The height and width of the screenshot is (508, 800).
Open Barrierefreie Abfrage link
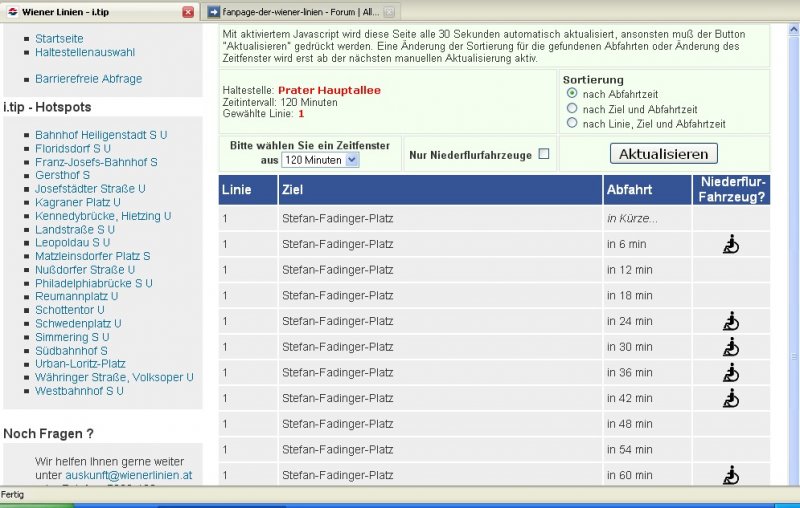(88, 79)
